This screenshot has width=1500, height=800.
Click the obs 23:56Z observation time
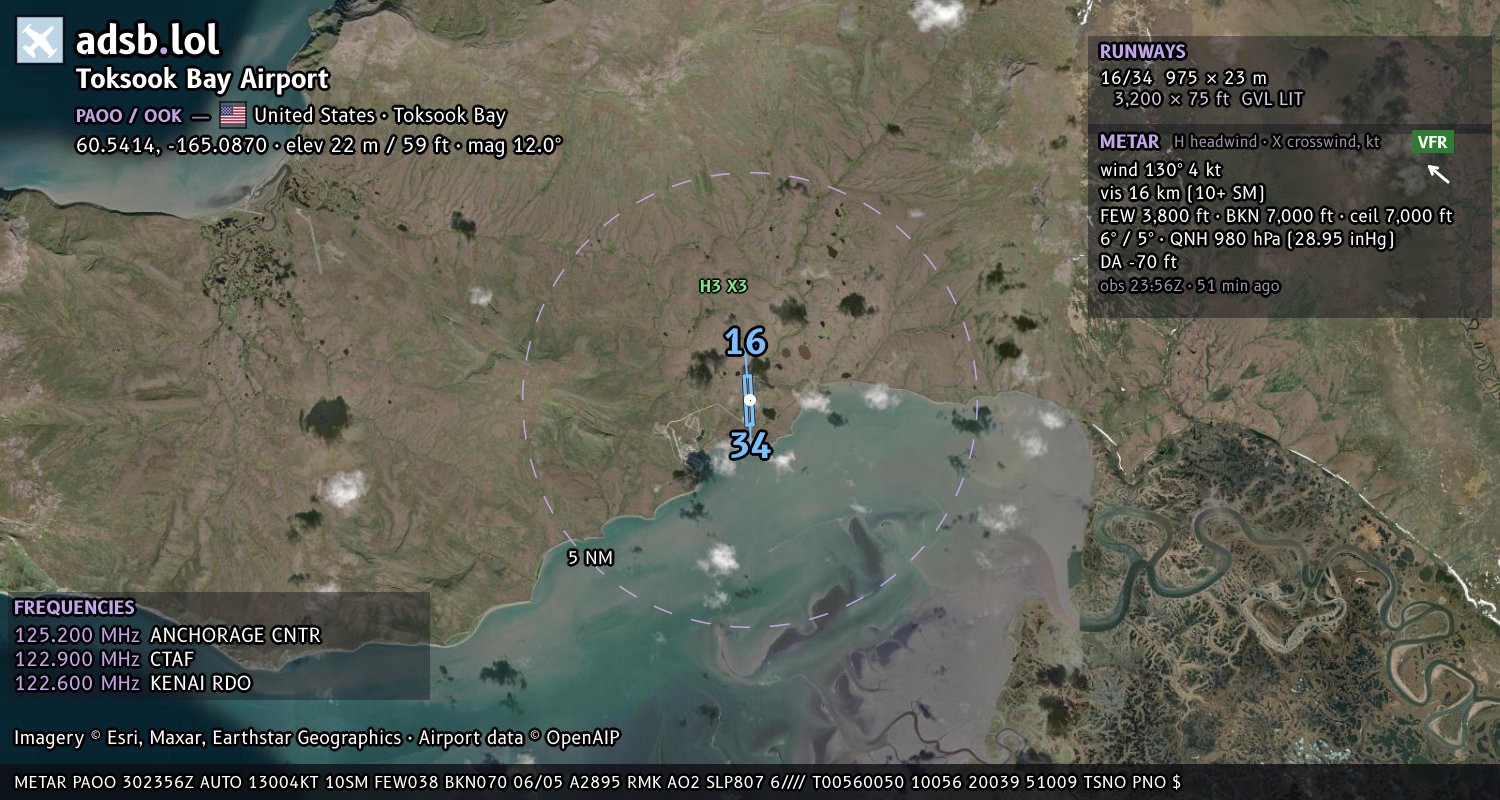tap(1189, 286)
